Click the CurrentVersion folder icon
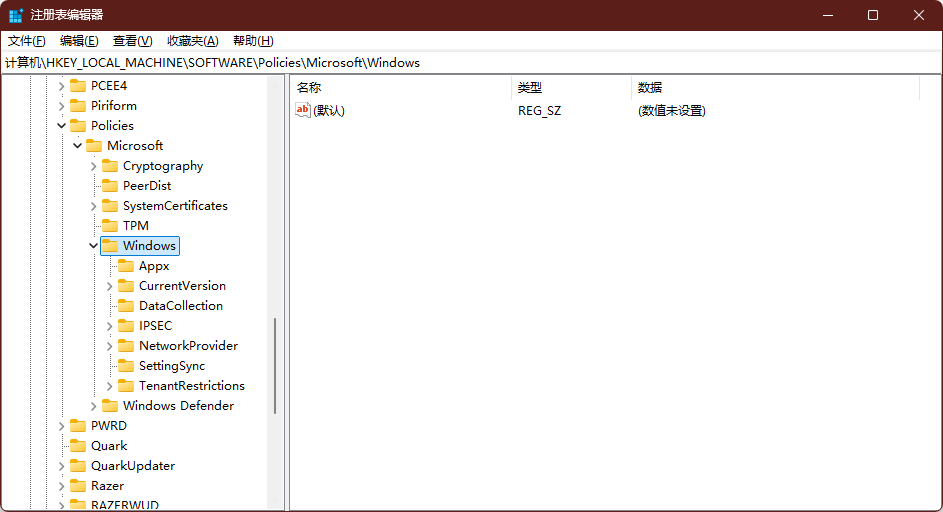The image size is (943, 512). (126, 285)
